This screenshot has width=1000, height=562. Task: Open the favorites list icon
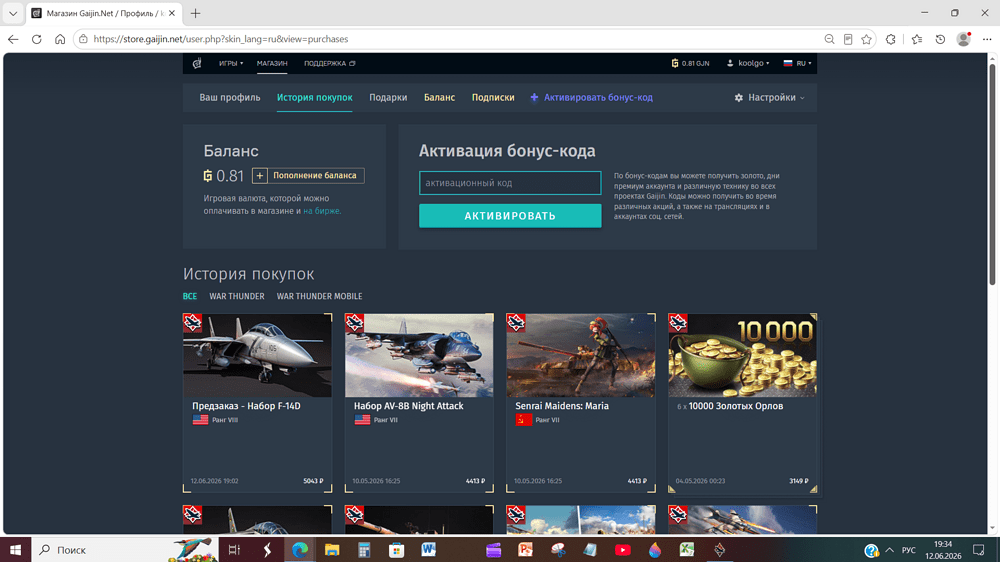point(916,39)
